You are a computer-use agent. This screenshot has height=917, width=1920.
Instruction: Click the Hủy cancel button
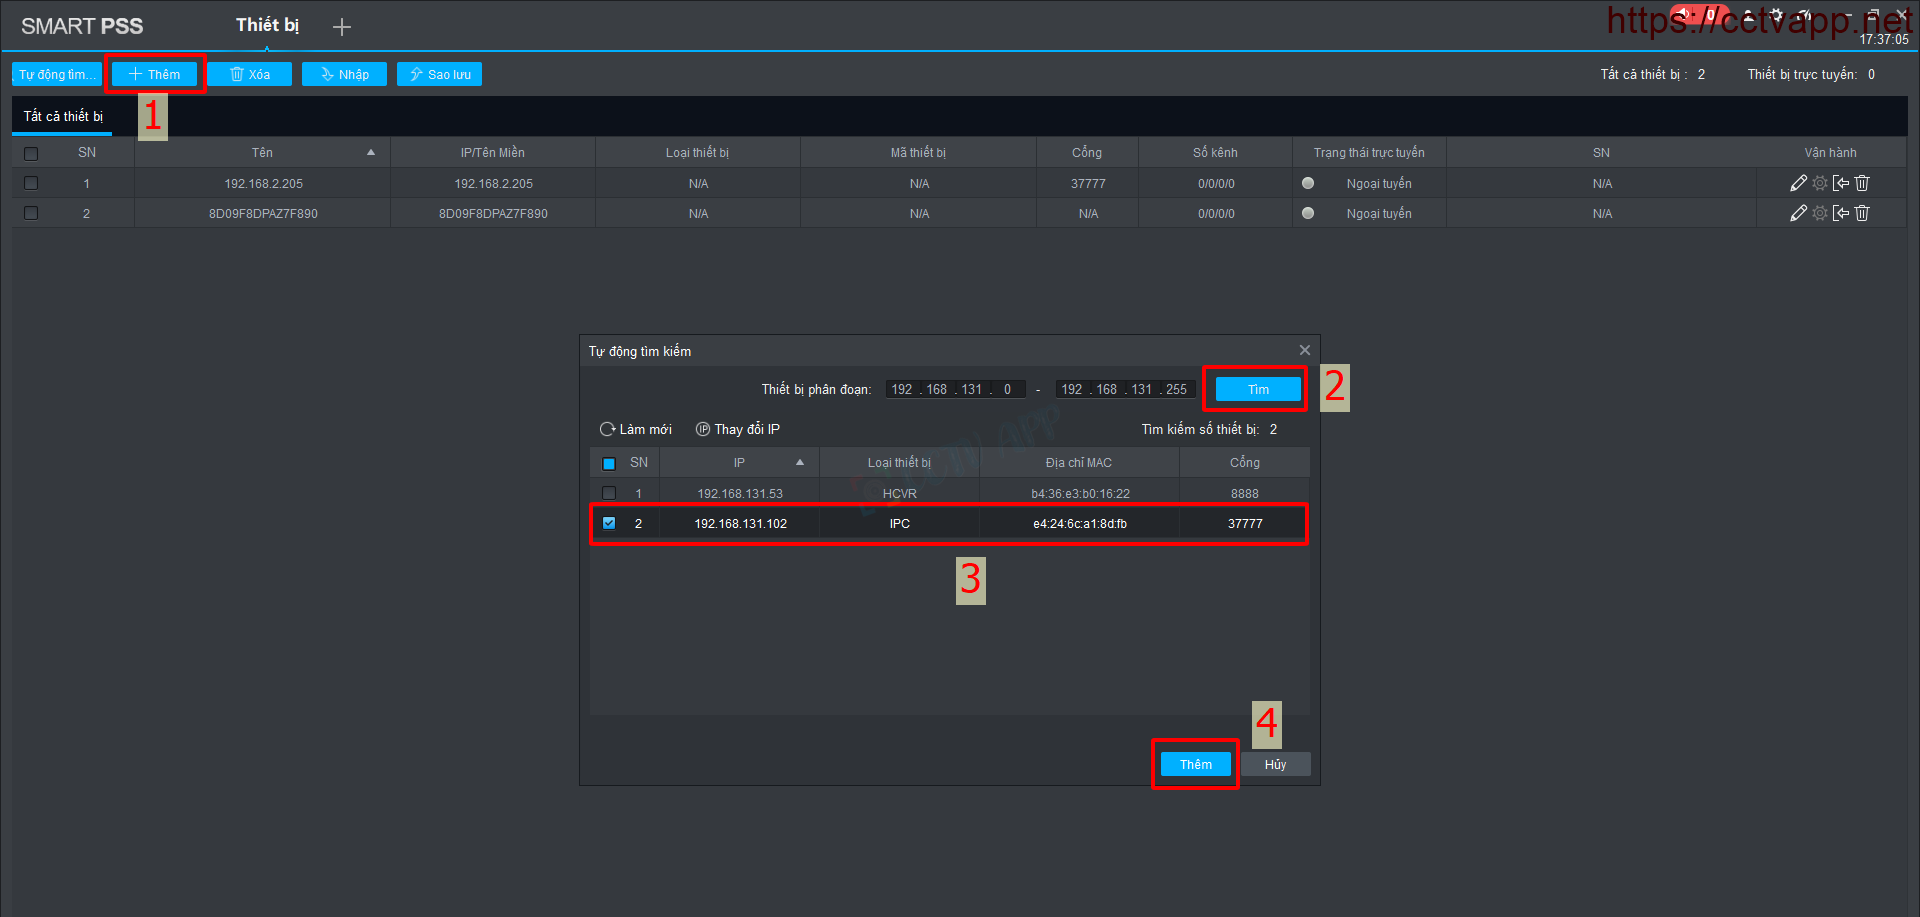(x=1275, y=764)
